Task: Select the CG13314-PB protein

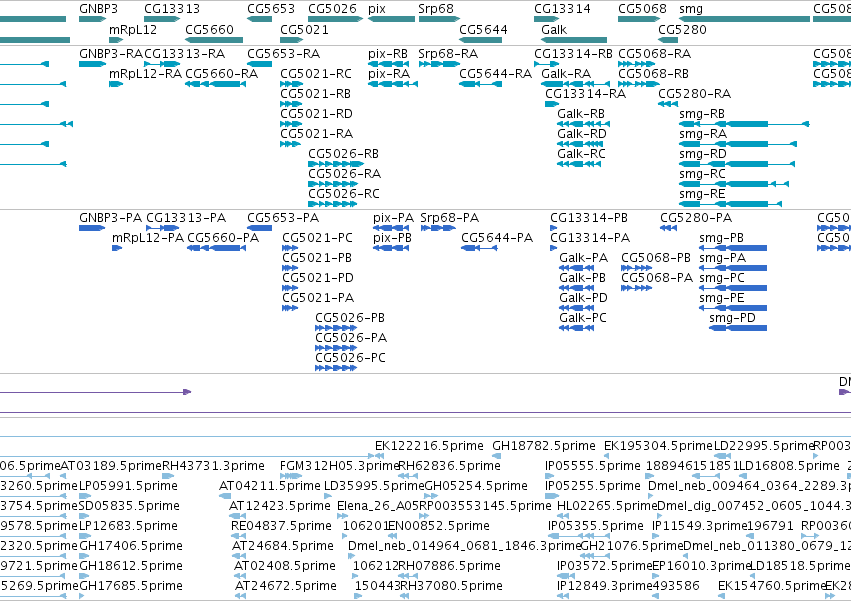Action: tap(554, 228)
